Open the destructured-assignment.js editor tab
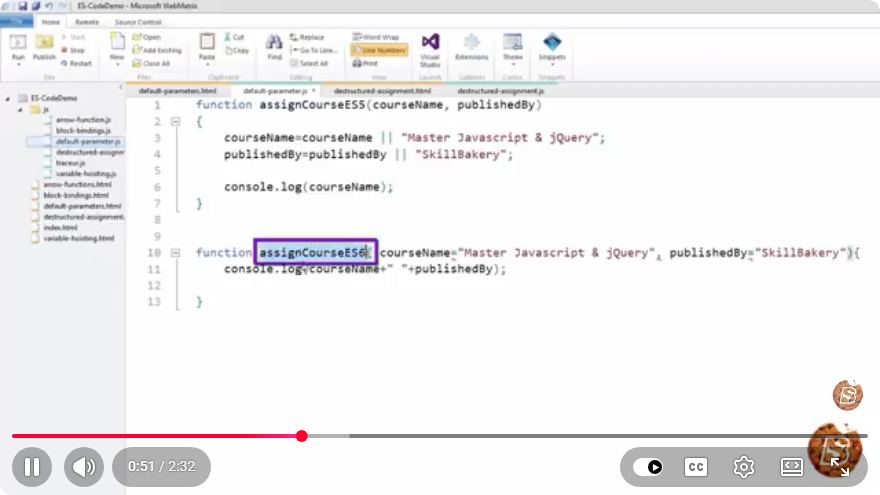880x495 pixels. (500, 91)
